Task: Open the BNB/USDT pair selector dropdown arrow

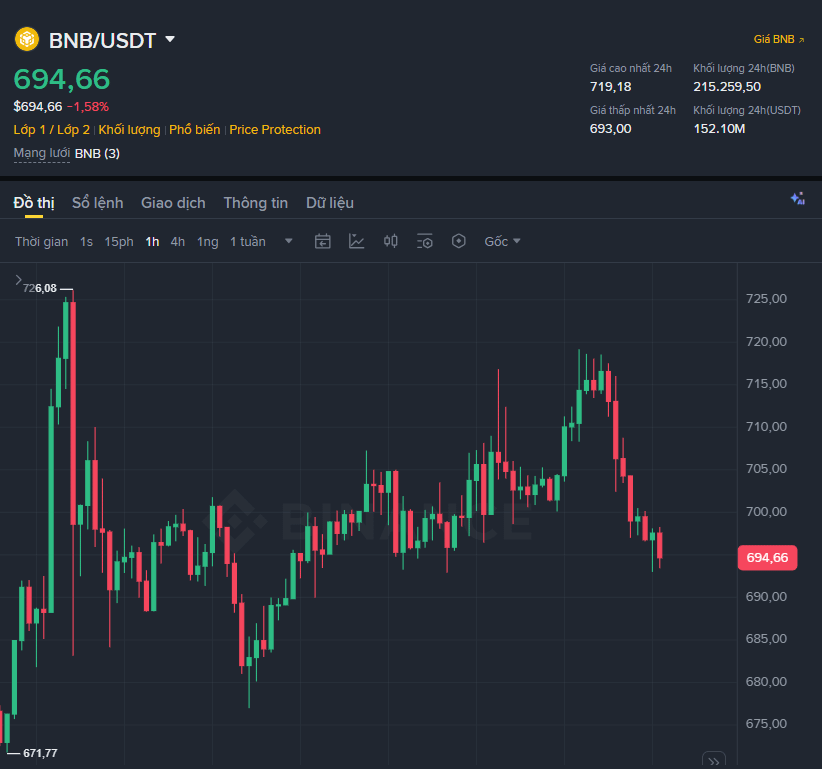Action: click(170, 39)
